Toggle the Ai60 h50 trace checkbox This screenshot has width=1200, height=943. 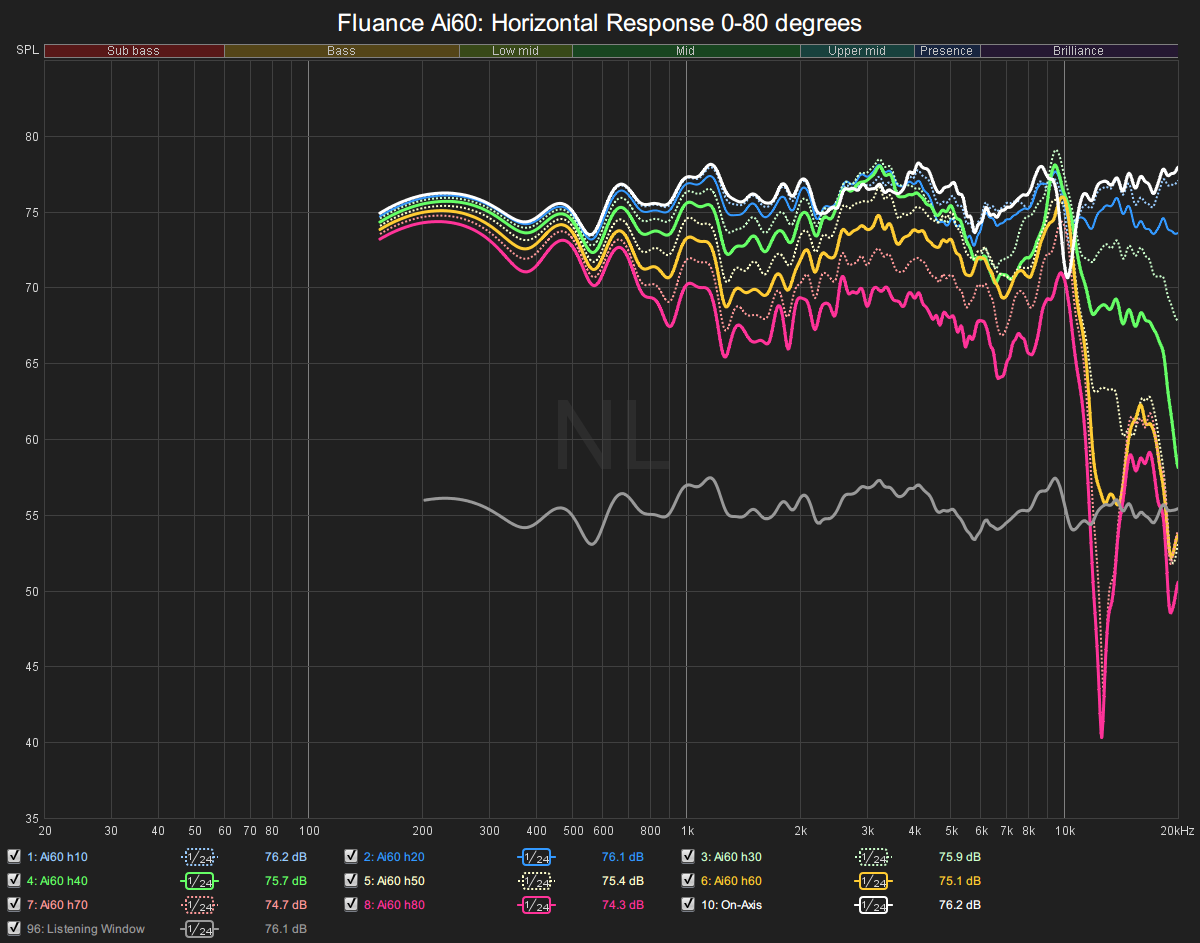coord(351,881)
